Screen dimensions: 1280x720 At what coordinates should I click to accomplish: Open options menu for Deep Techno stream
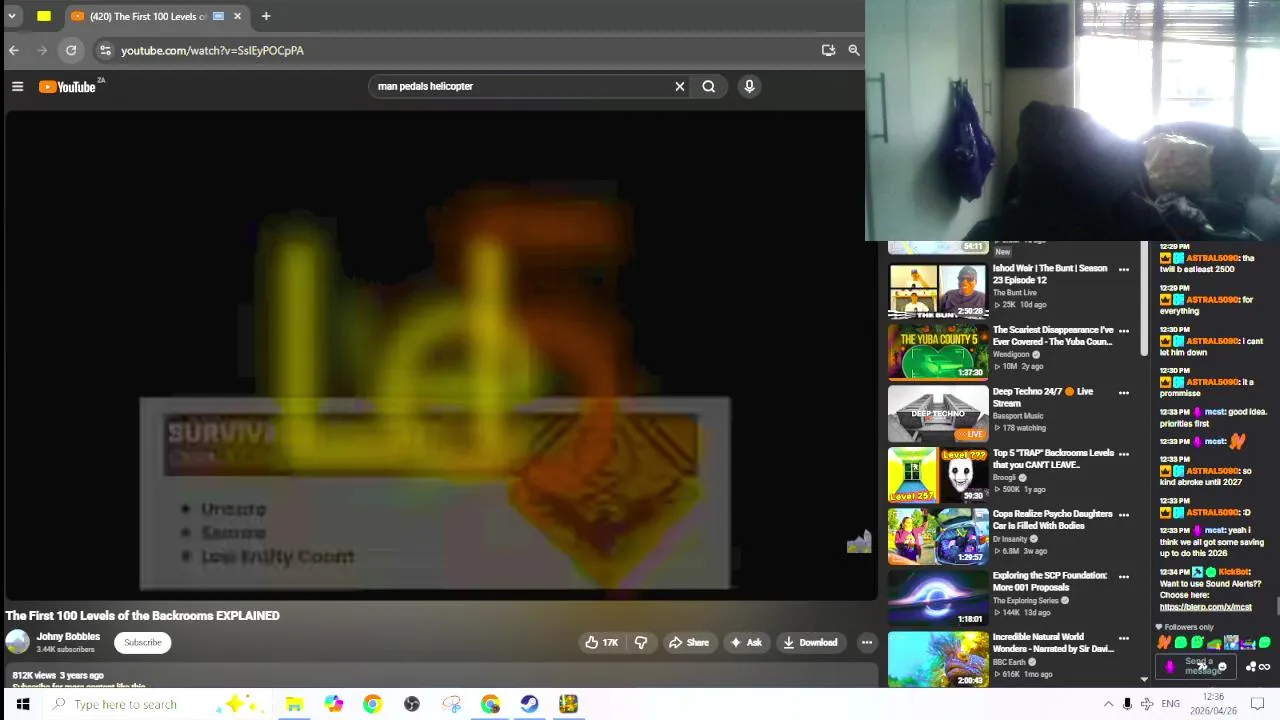pyautogui.click(x=1124, y=393)
